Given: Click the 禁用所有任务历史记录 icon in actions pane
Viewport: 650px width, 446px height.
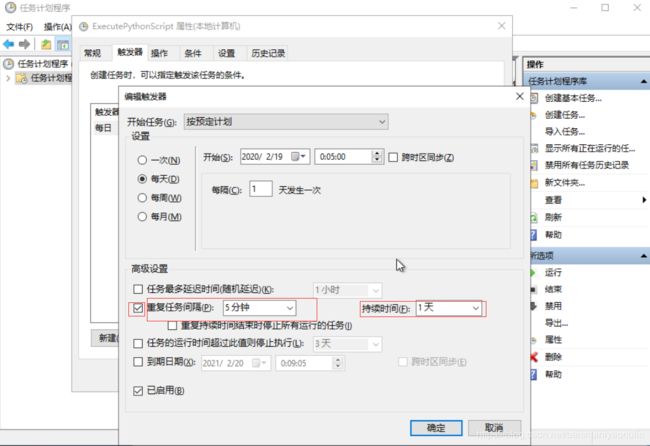Looking at the screenshot, I should point(534,165).
